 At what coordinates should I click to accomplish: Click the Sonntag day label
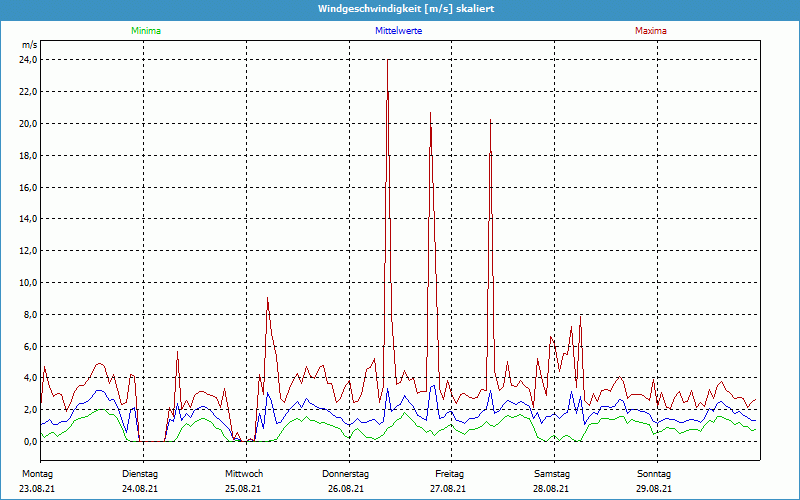click(x=654, y=474)
